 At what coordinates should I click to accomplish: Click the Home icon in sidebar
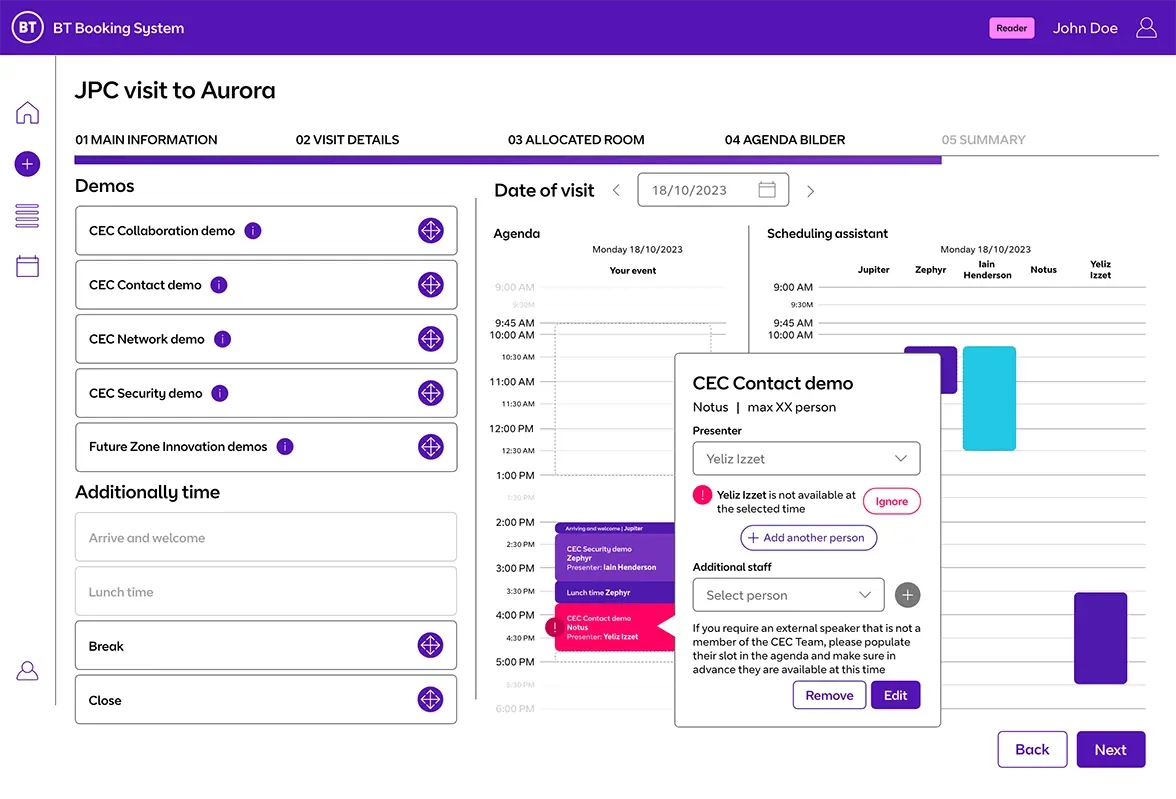(27, 113)
